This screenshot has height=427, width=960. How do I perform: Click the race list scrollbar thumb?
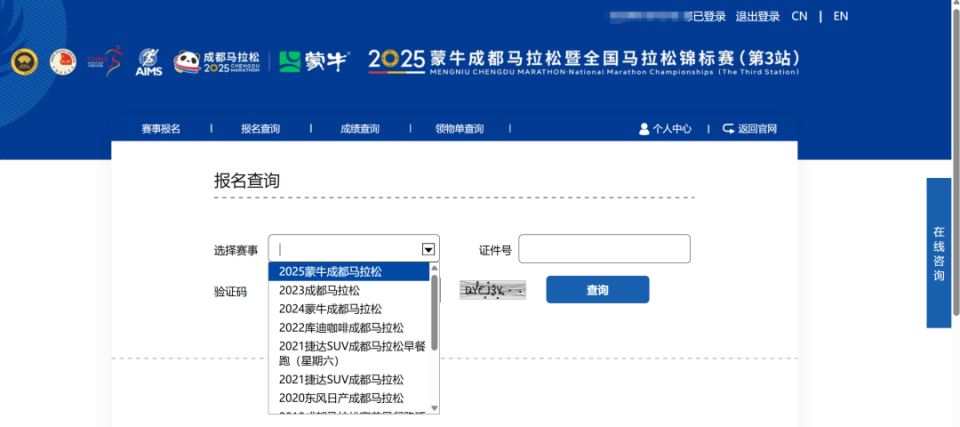pyautogui.click(x=435, y=312)
